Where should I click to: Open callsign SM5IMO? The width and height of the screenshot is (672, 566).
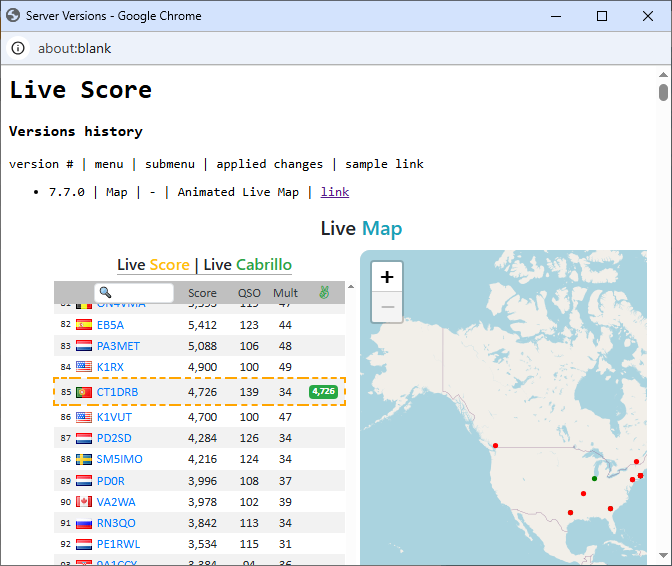[x=120, y=459]
